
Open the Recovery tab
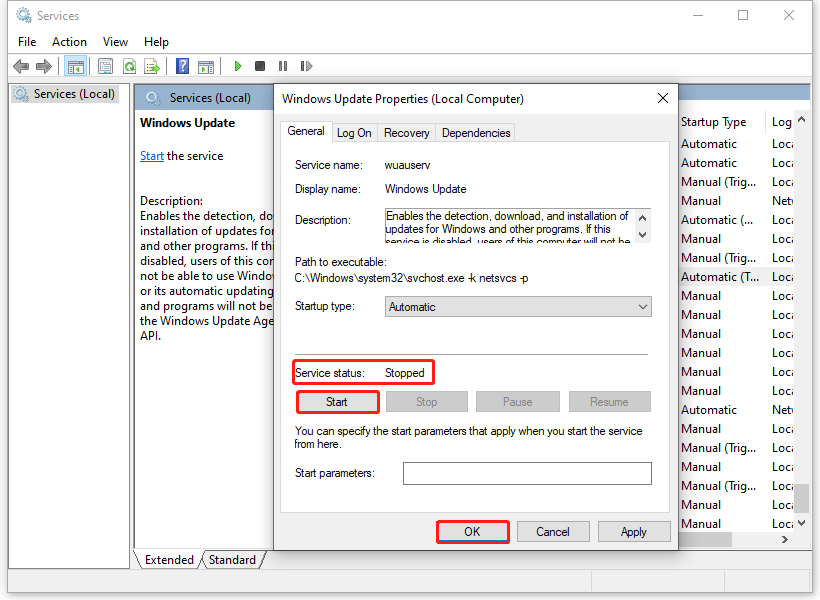coord(406,133)
